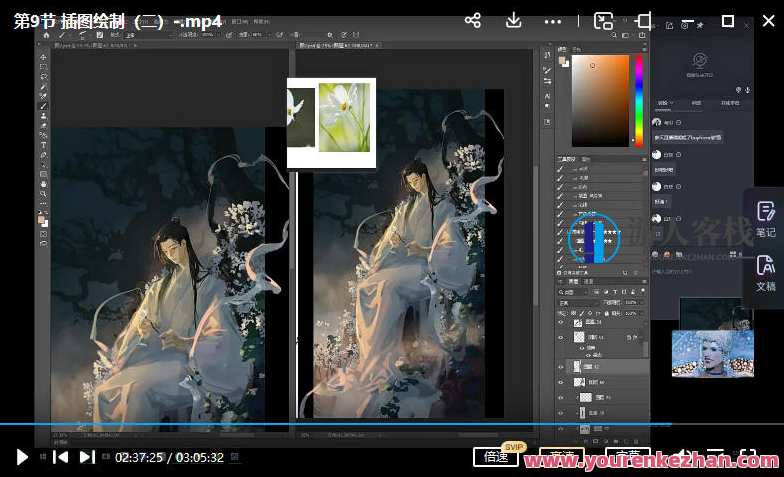Toggle the layer effects eye icon
The image size is (784, 477).
(582, 348)
